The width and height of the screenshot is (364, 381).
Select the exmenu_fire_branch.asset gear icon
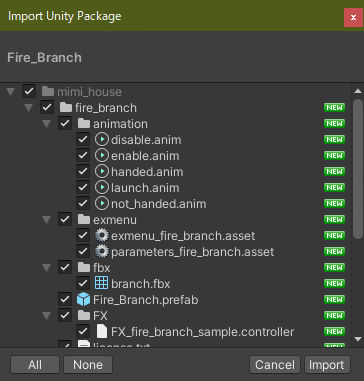coord(102,236)
